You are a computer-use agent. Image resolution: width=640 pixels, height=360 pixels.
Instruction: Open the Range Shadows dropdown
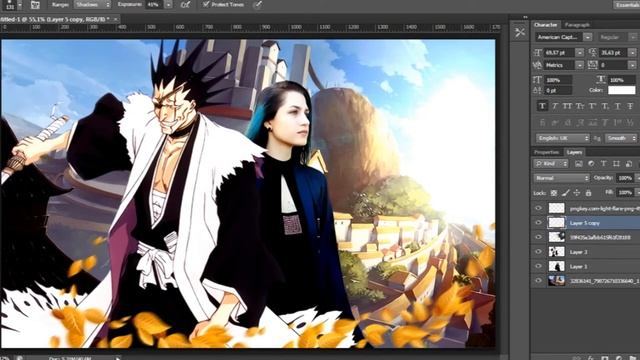(x=93, y=4)
